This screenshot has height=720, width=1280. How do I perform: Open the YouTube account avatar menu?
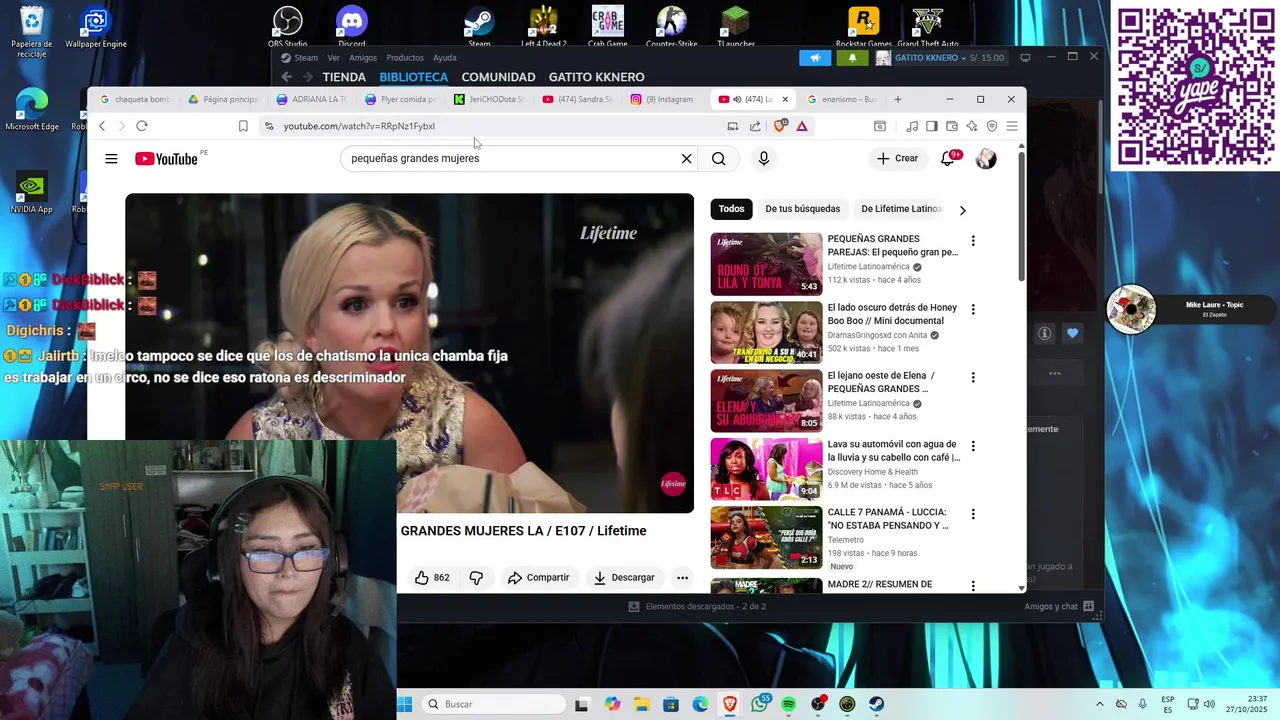coord(986,159)
